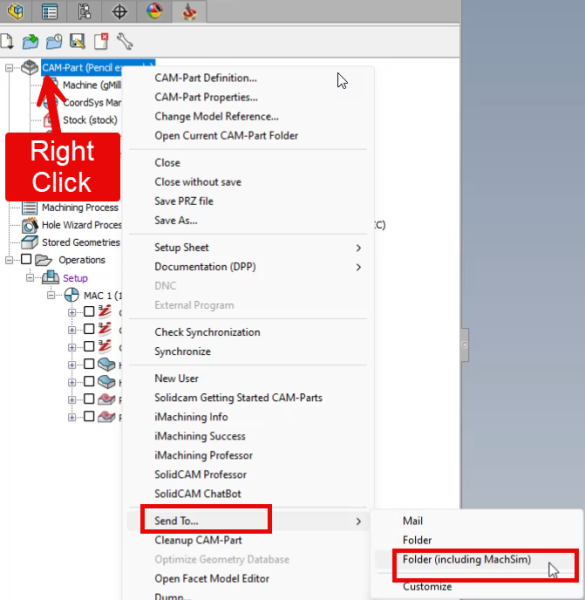This screenshot has width=585, height=600.
Task: Choose Save As... from context menu
Action: click(x=176, y=220)
